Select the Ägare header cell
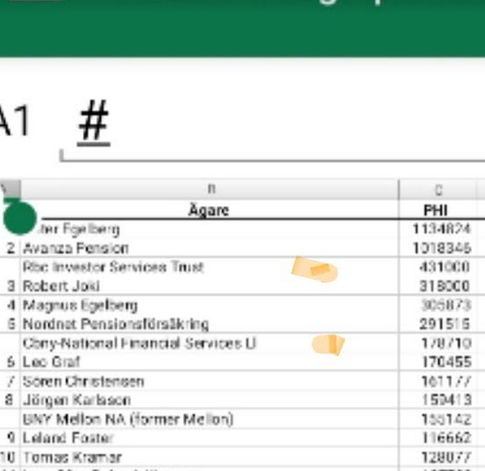Screen dimensions: 485x471 click(210, 210)
